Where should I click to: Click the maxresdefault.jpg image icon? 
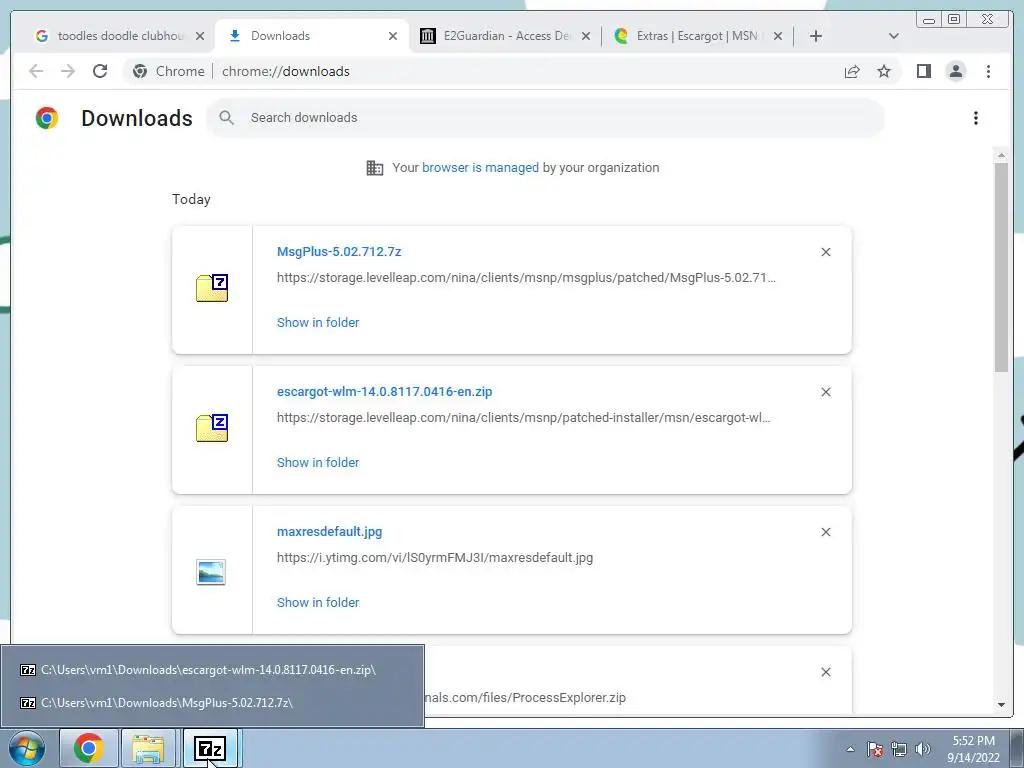pos(211,572)
